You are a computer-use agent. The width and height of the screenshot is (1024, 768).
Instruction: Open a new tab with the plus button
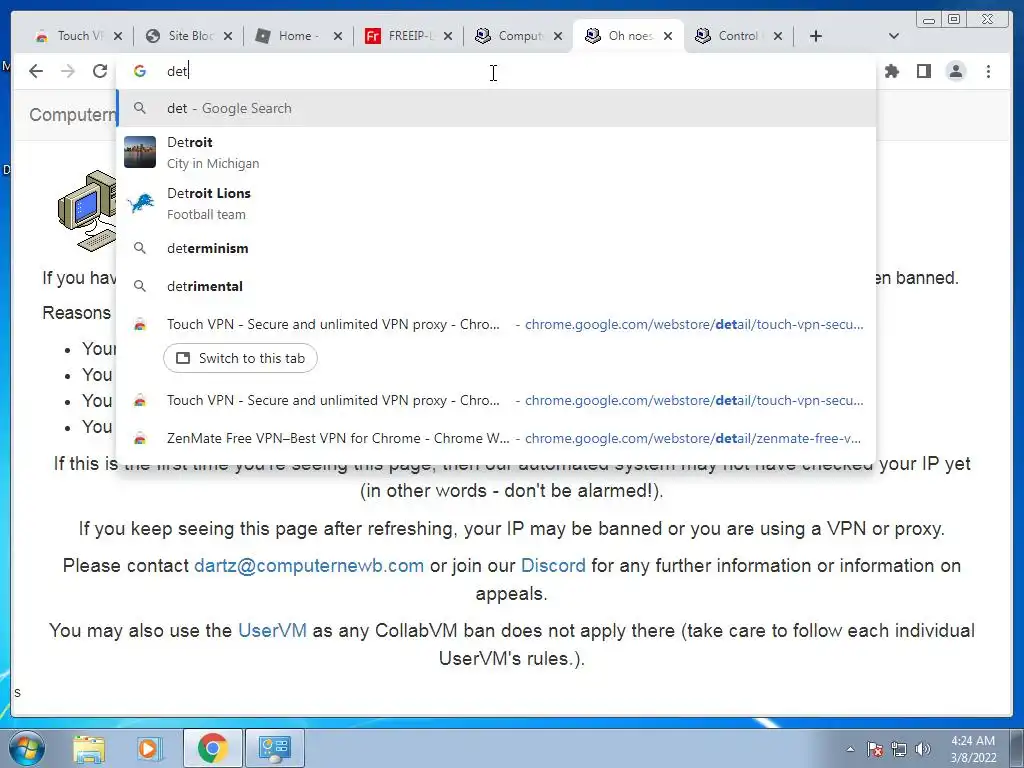pyautogui.click(x=816, y=36)
